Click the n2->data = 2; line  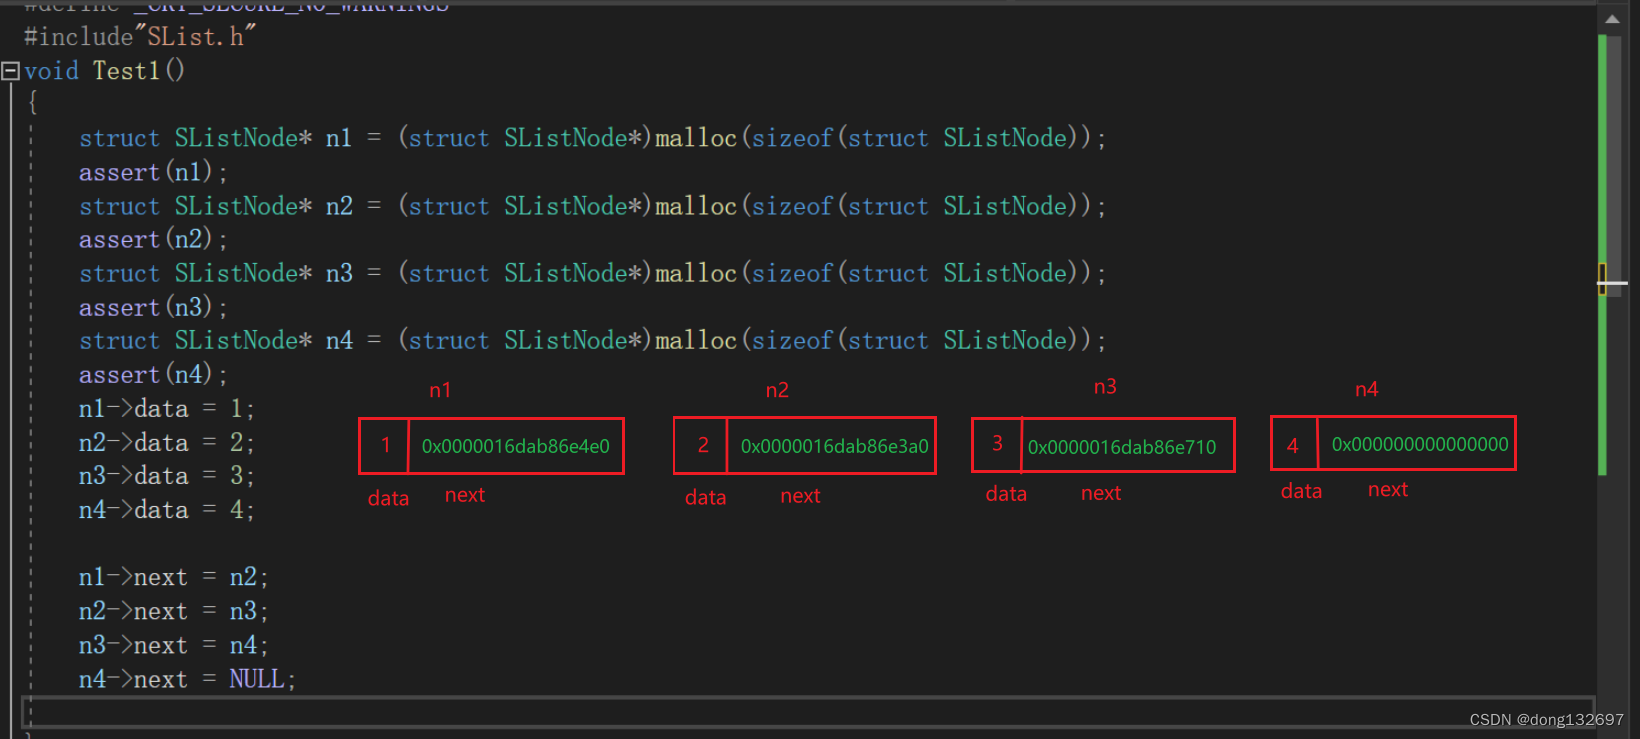(x=167, y=443)
